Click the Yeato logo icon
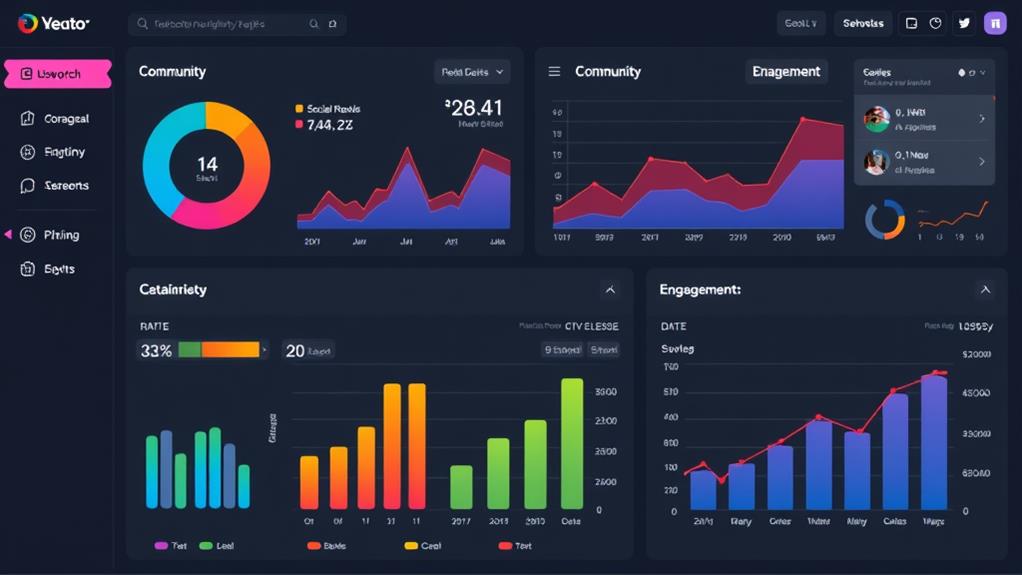 point(27,23)
